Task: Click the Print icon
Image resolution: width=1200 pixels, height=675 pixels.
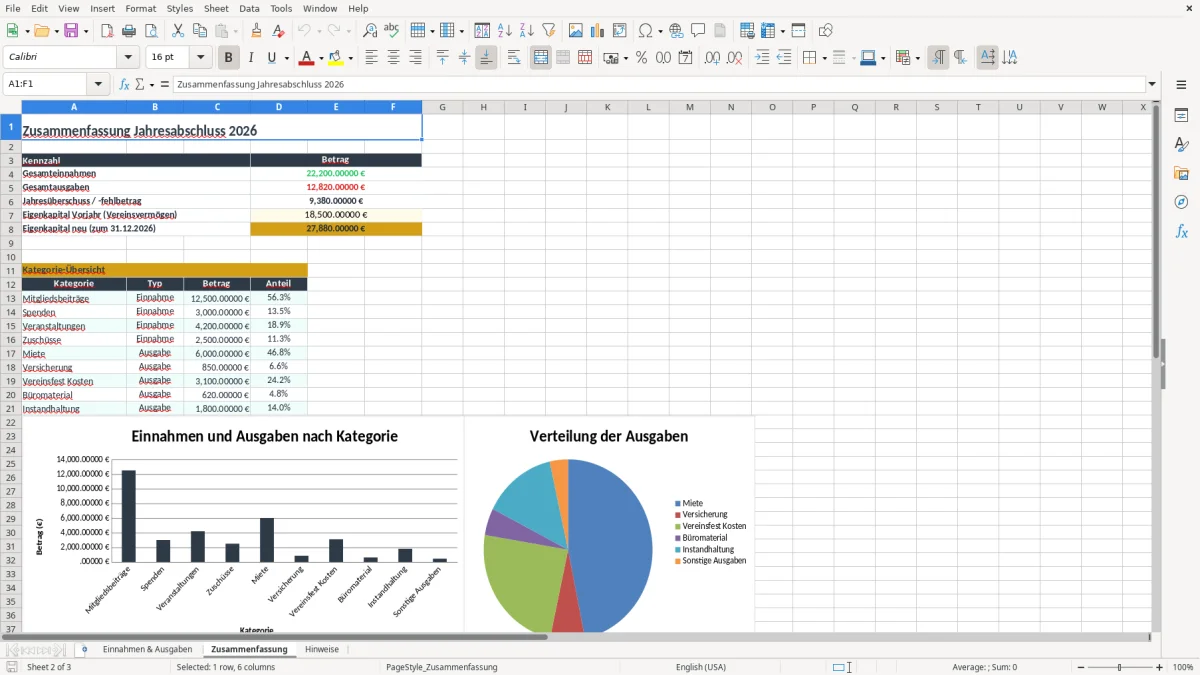Action: (x=129, y=31)
